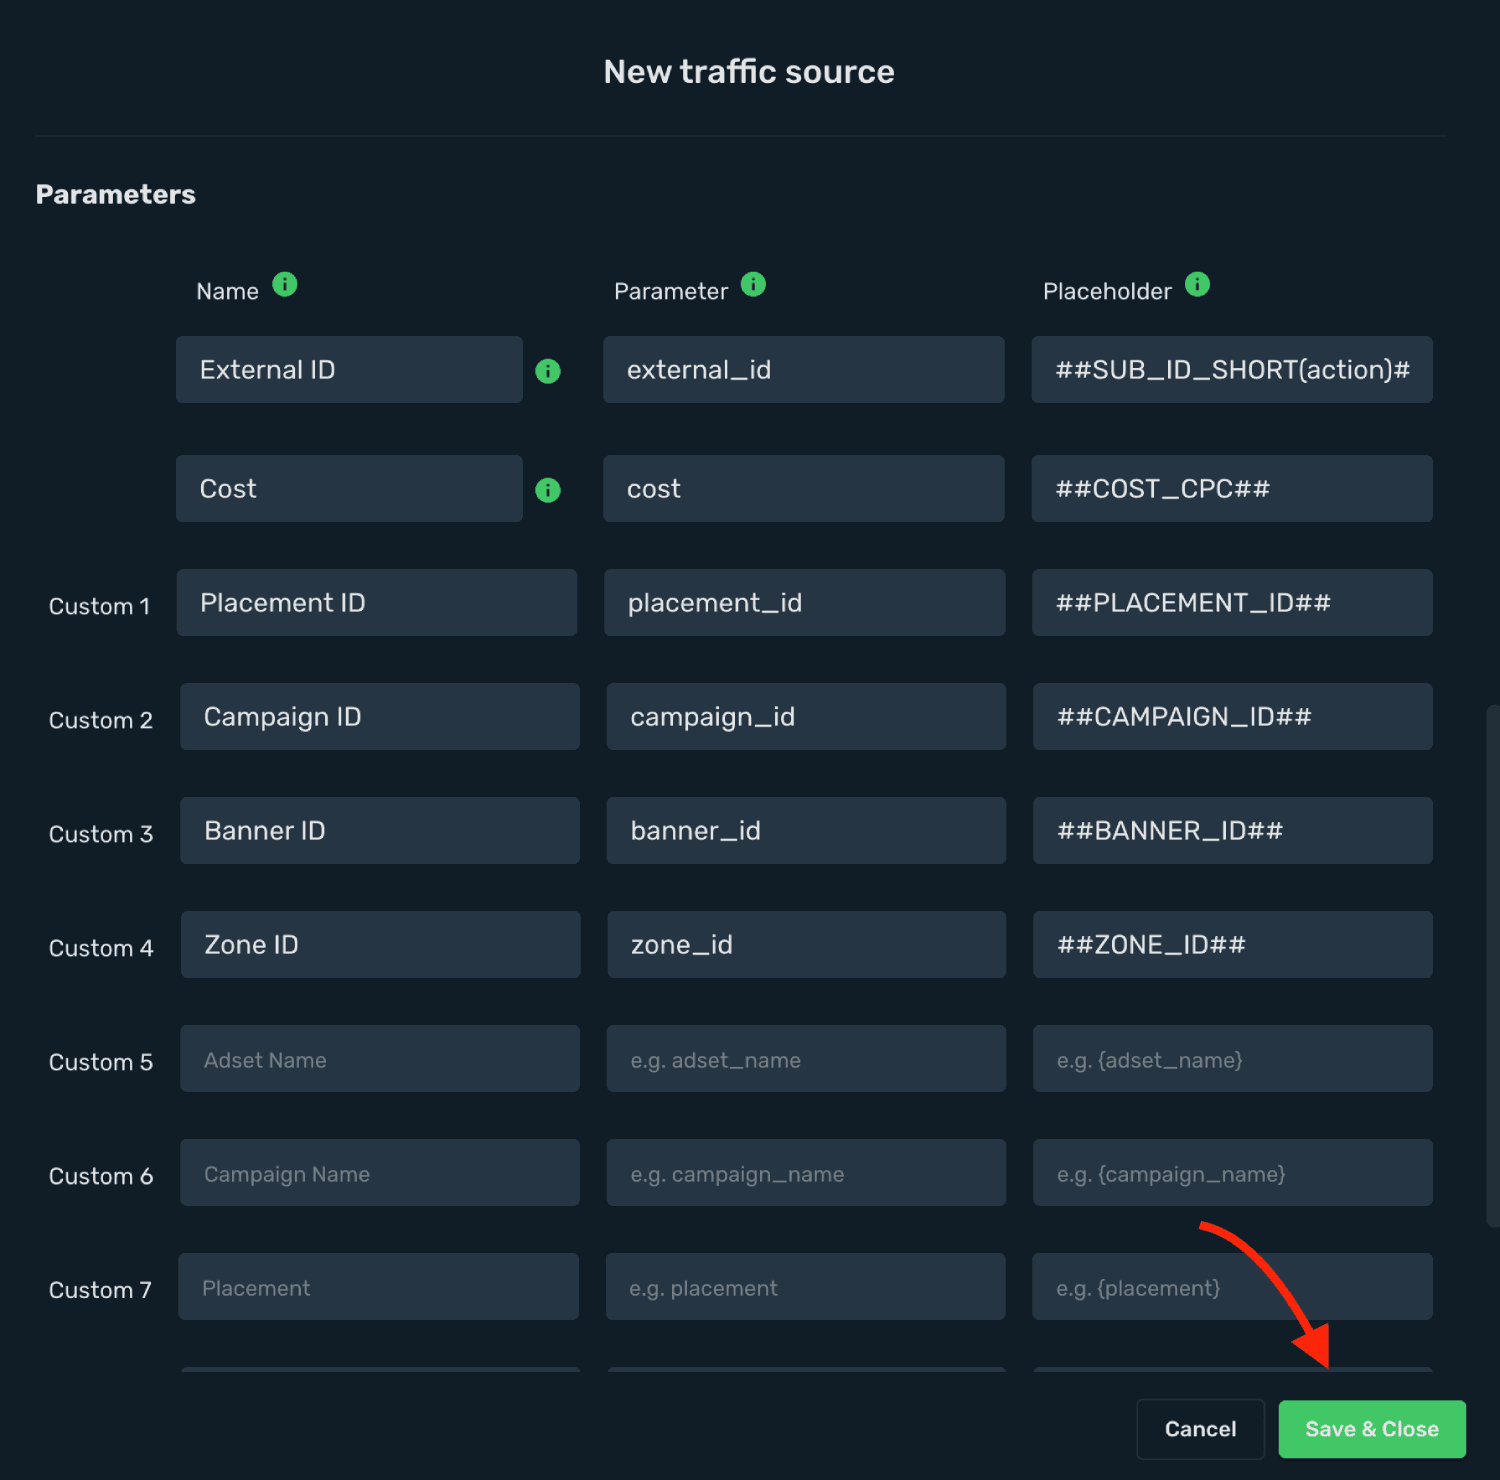The width and height of the screenshot is (1500, 1480).
Task: Edit the ##BANNER_ID## placeholder field
Action: coord(1233,831)
